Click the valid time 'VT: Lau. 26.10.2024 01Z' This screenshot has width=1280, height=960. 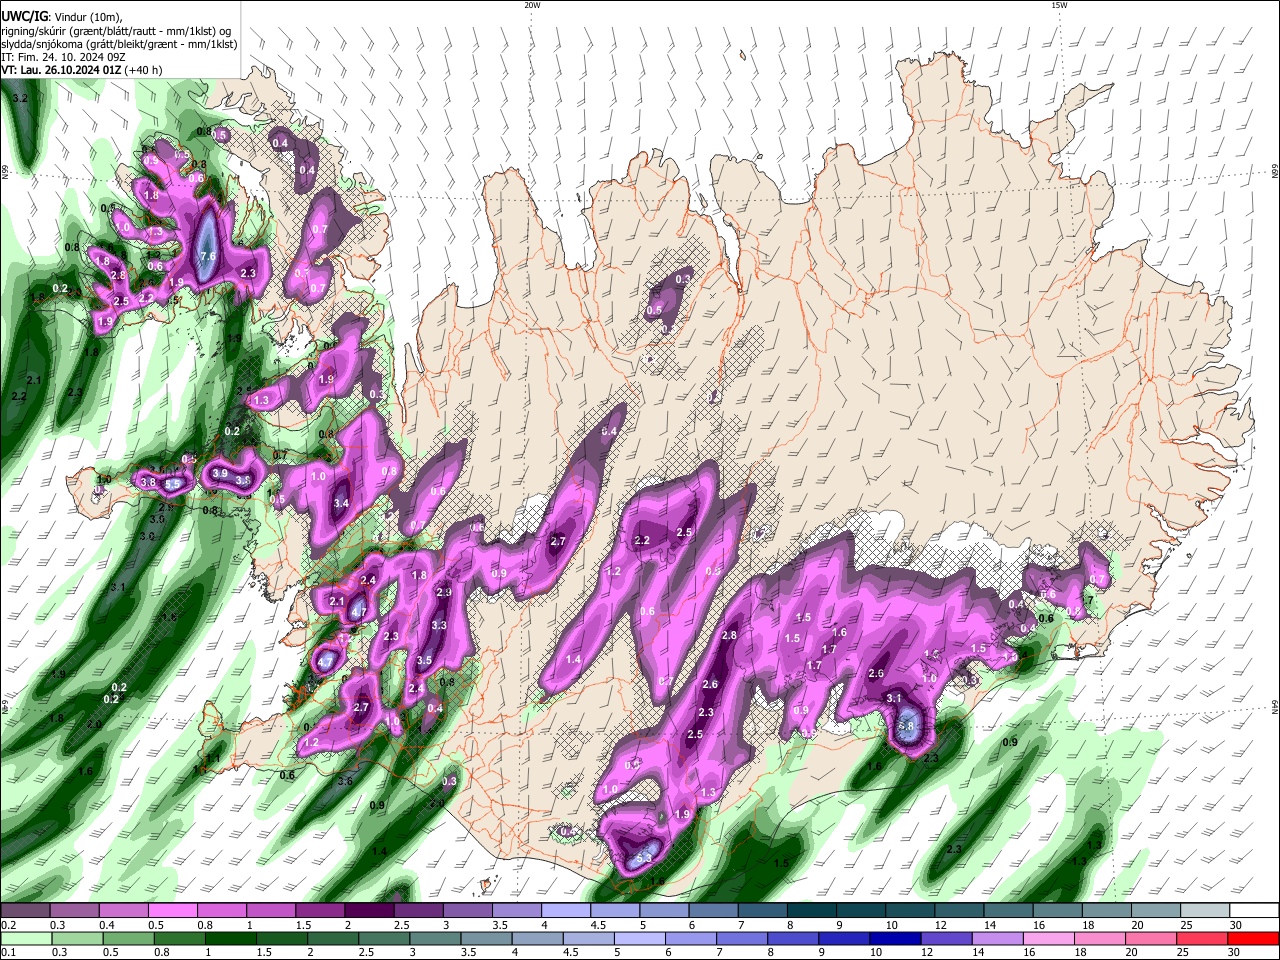tap(62, 71)
